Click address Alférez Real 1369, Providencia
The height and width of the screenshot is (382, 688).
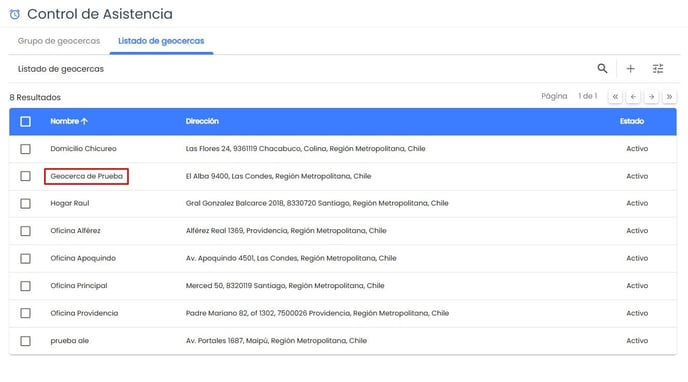coord(286,231)
